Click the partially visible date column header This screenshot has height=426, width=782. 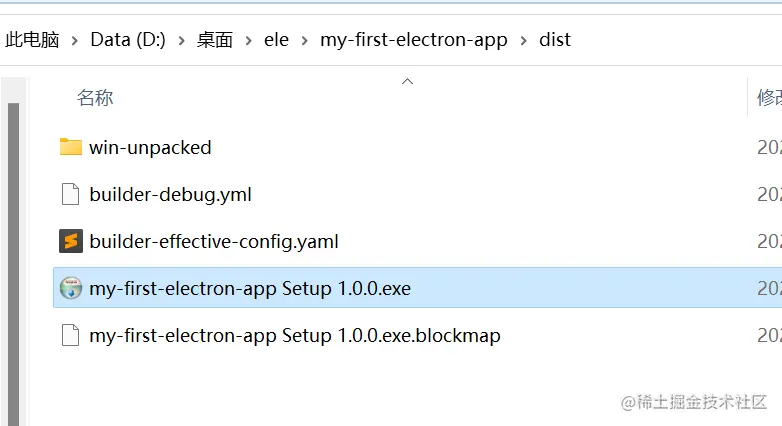[x=768, y=97]
